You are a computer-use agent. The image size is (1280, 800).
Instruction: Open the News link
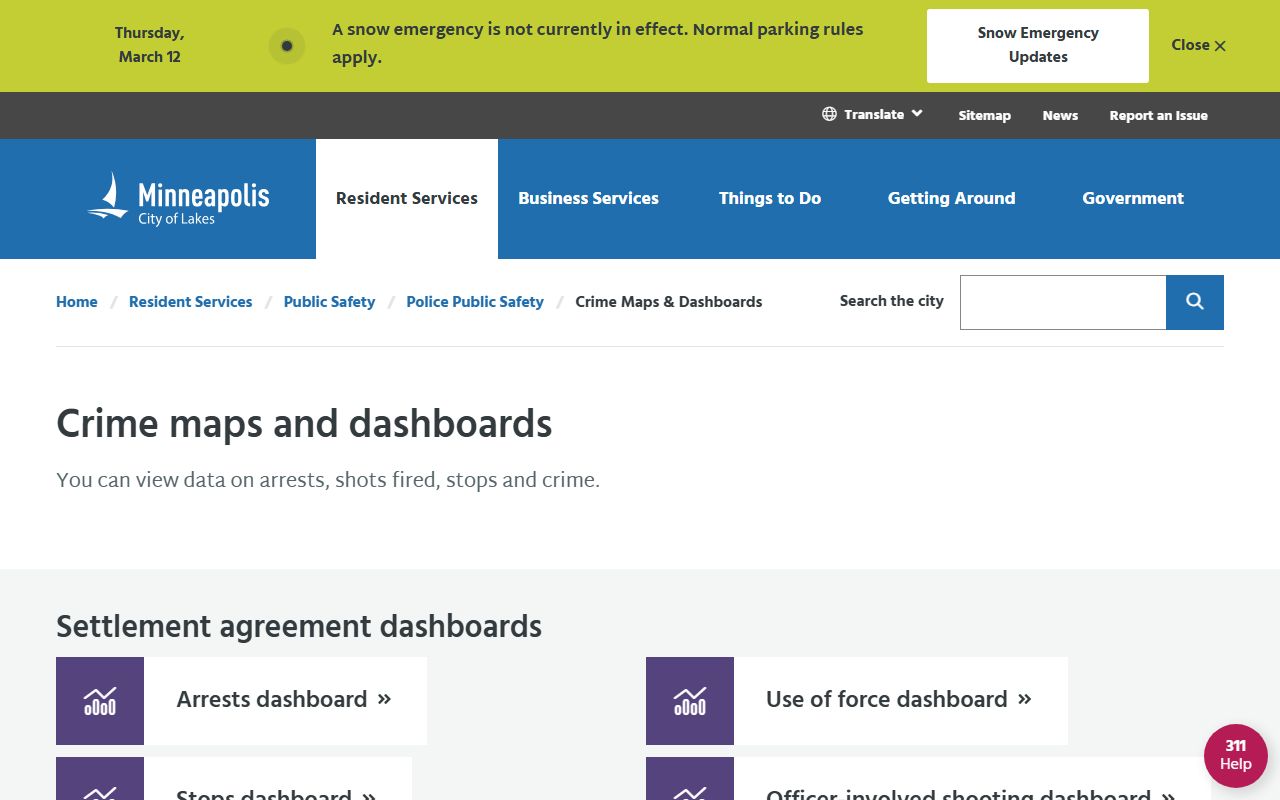tap(1060, 115)
